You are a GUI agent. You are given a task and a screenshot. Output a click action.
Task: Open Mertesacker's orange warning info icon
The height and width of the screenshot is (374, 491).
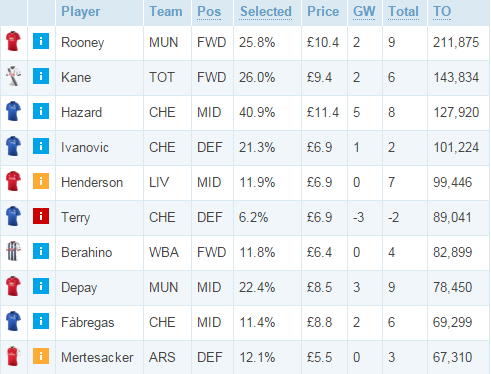coord(41,356)
